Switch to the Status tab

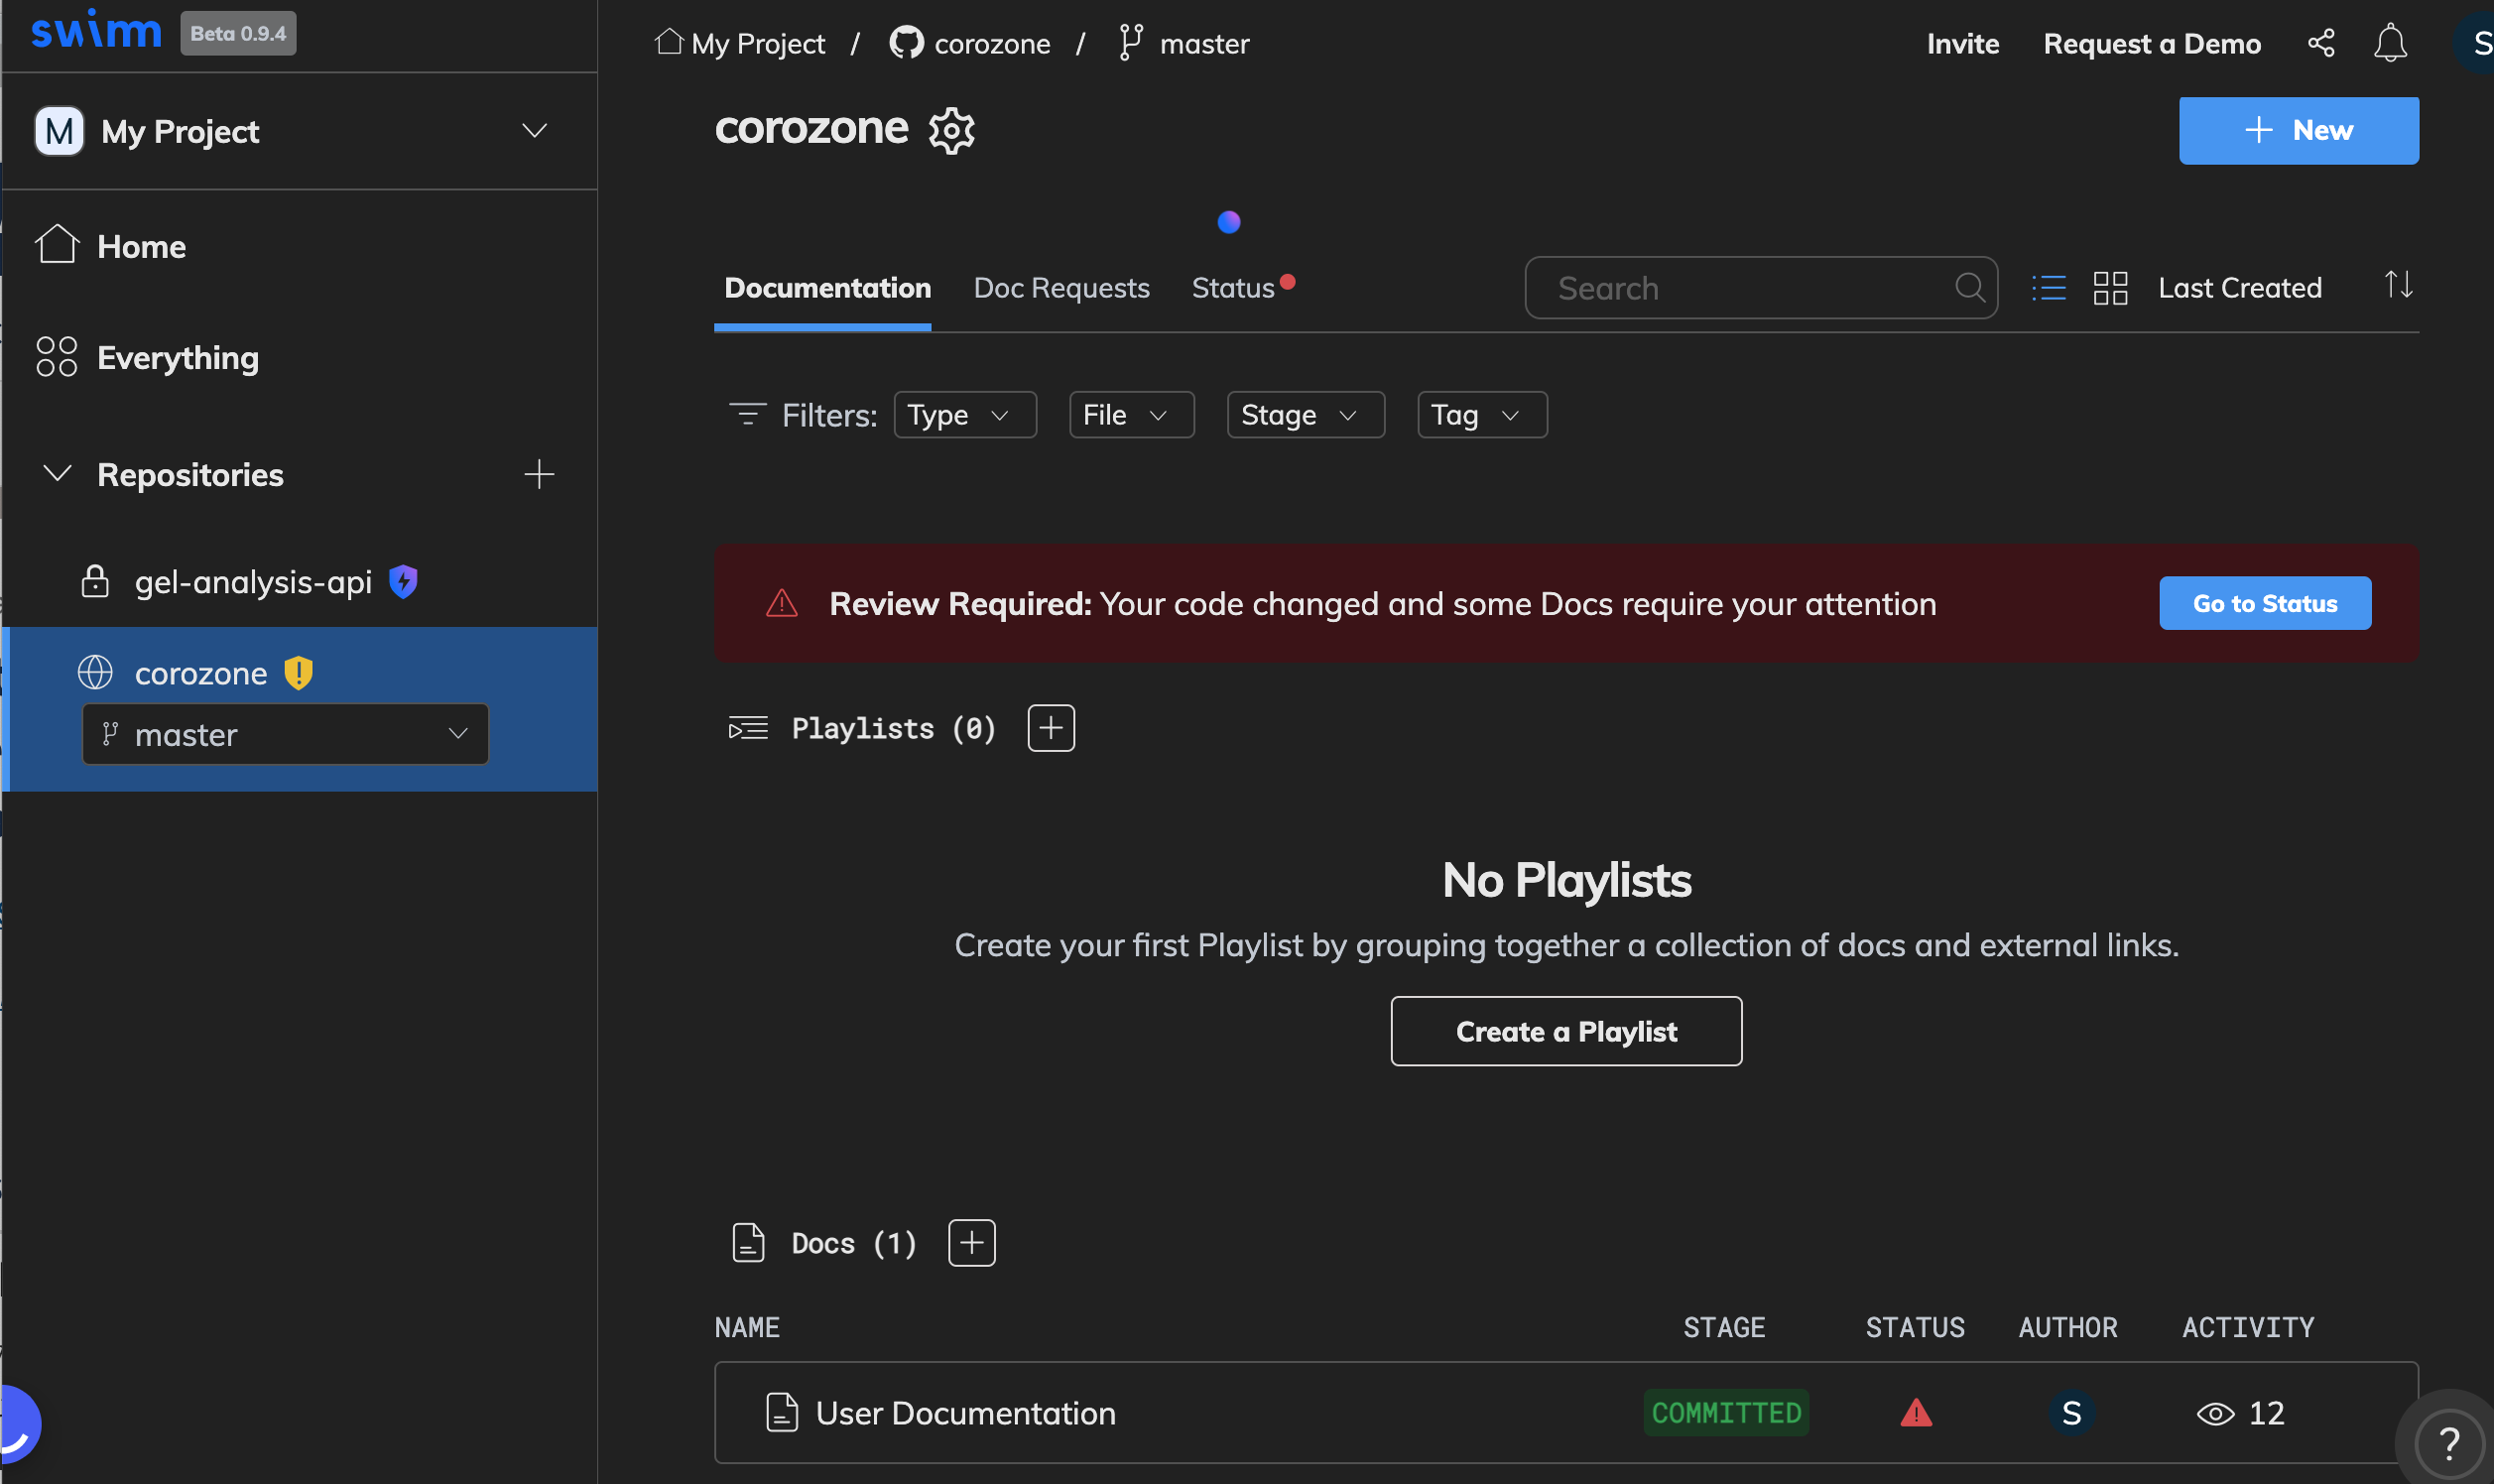[1233, 288]
